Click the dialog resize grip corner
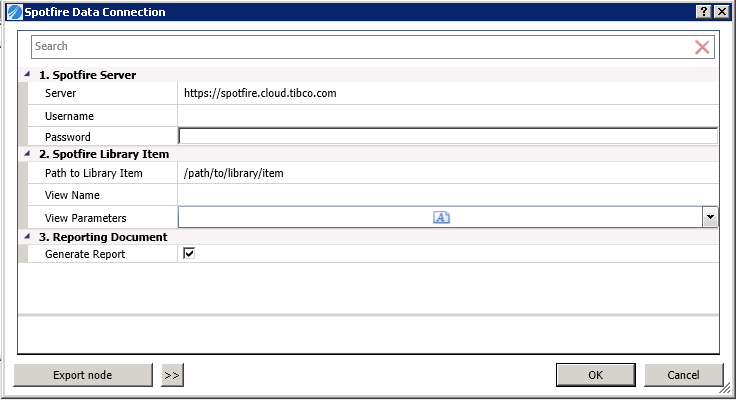 point(726,388)
